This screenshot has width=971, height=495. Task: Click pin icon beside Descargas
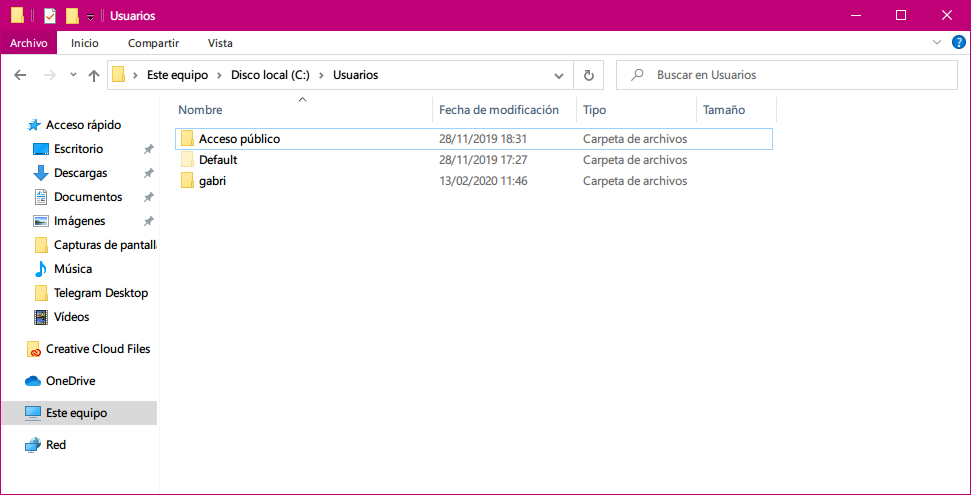148,173
